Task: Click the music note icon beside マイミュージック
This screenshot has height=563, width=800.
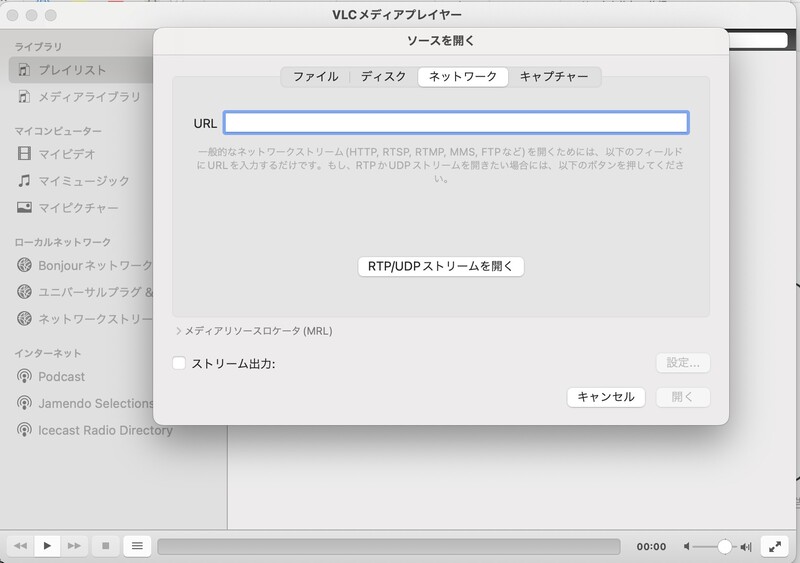Action: point(24,180)
